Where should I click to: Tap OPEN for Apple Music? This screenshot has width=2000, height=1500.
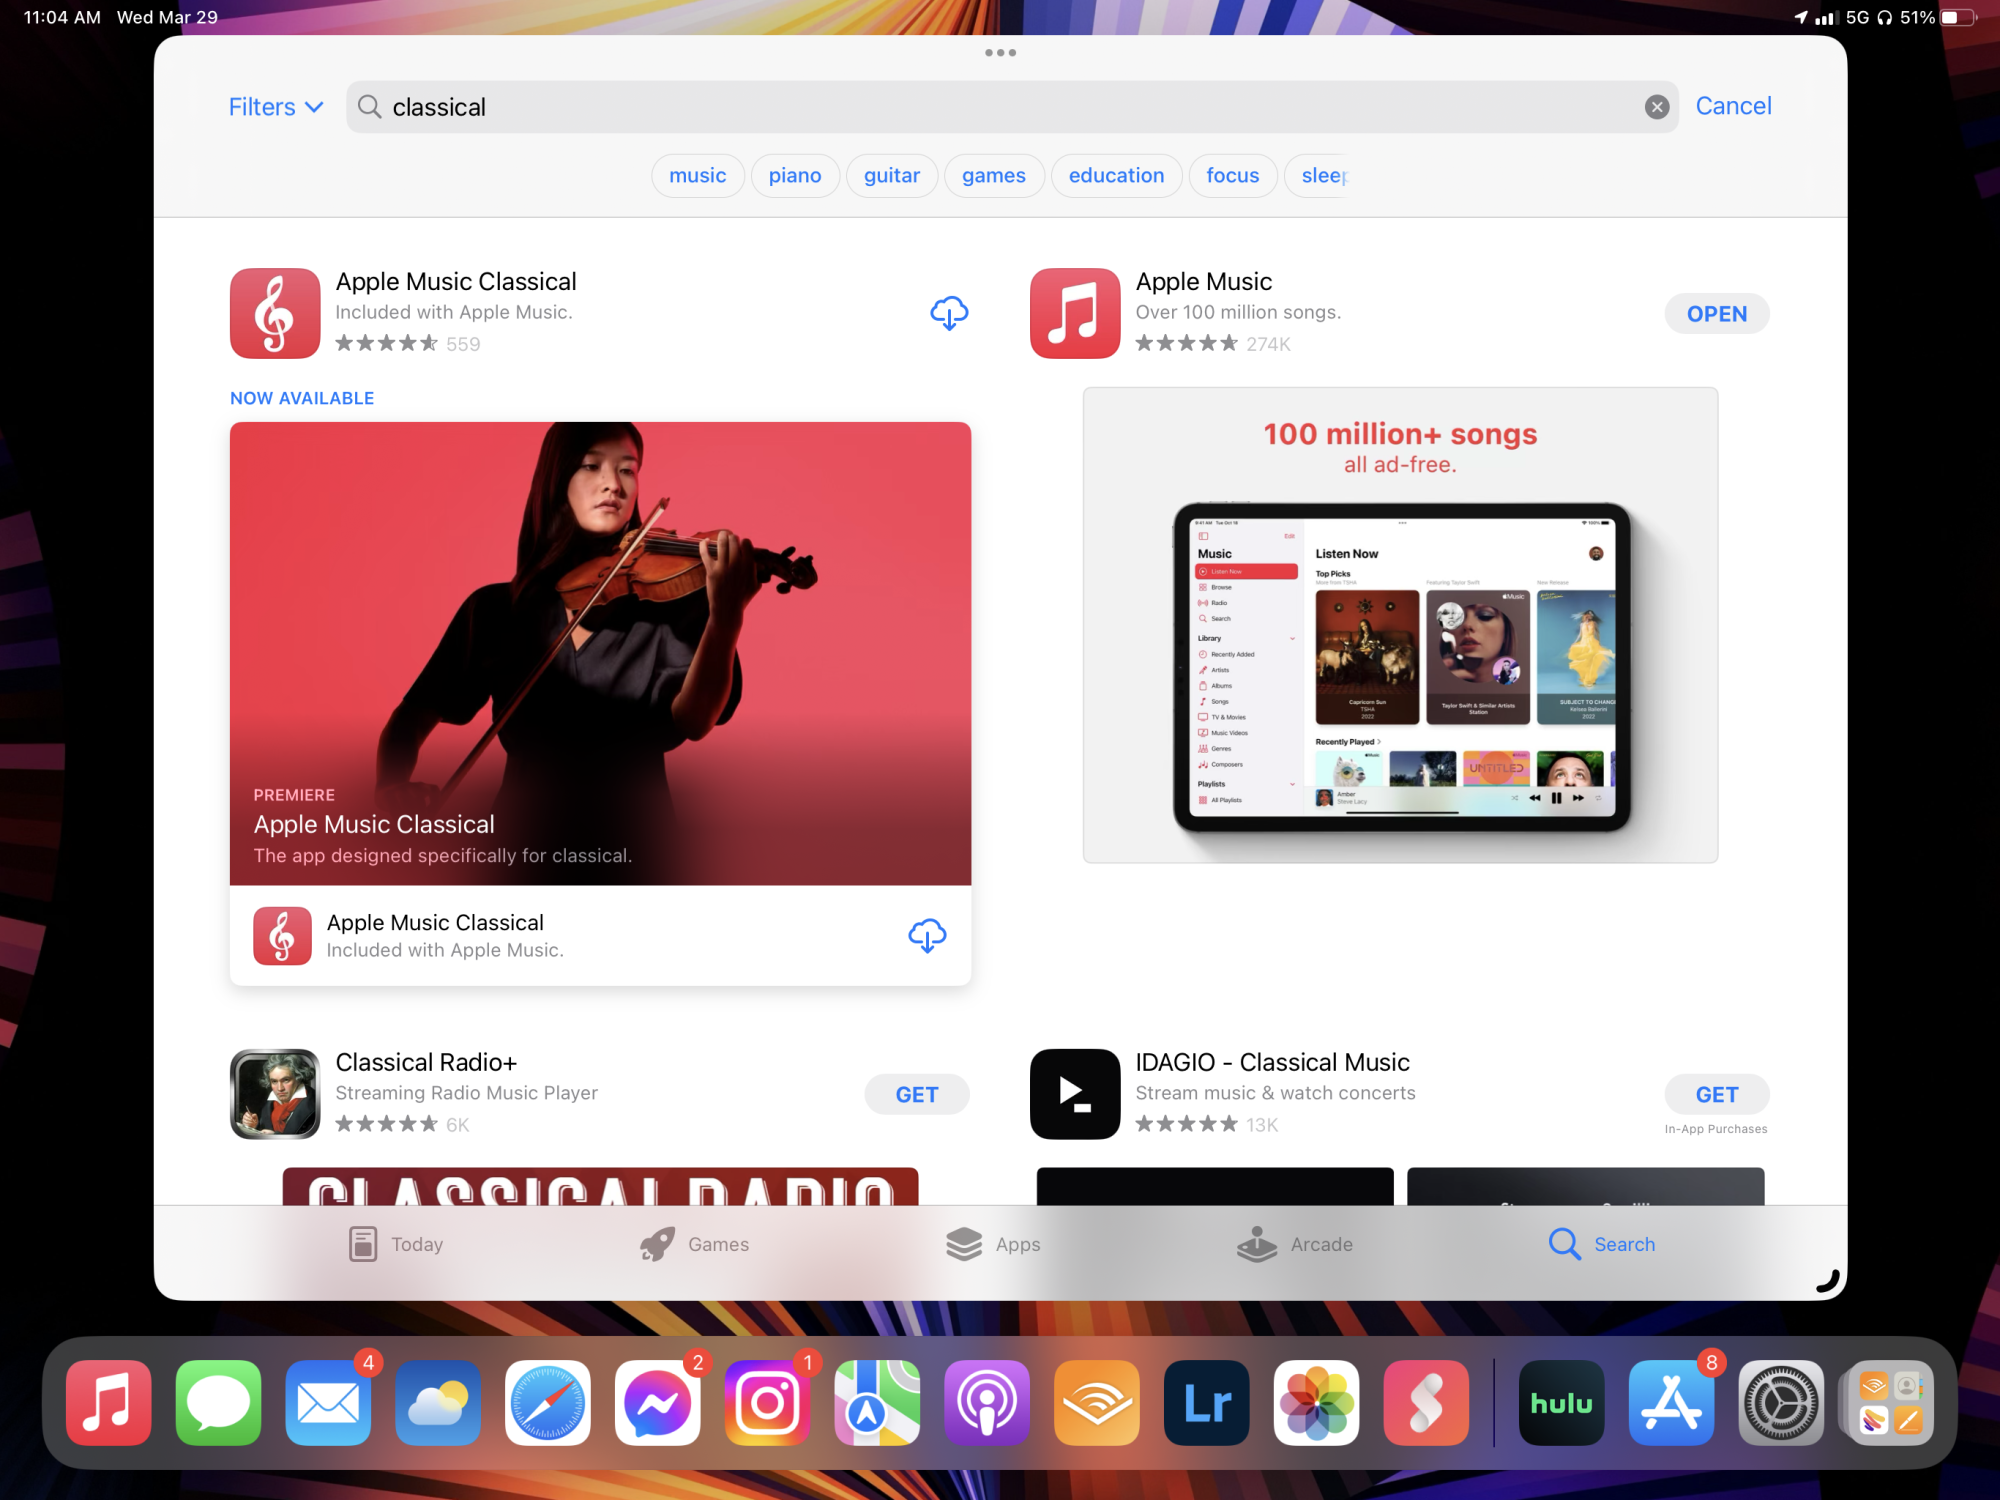tap(1716, 314)
